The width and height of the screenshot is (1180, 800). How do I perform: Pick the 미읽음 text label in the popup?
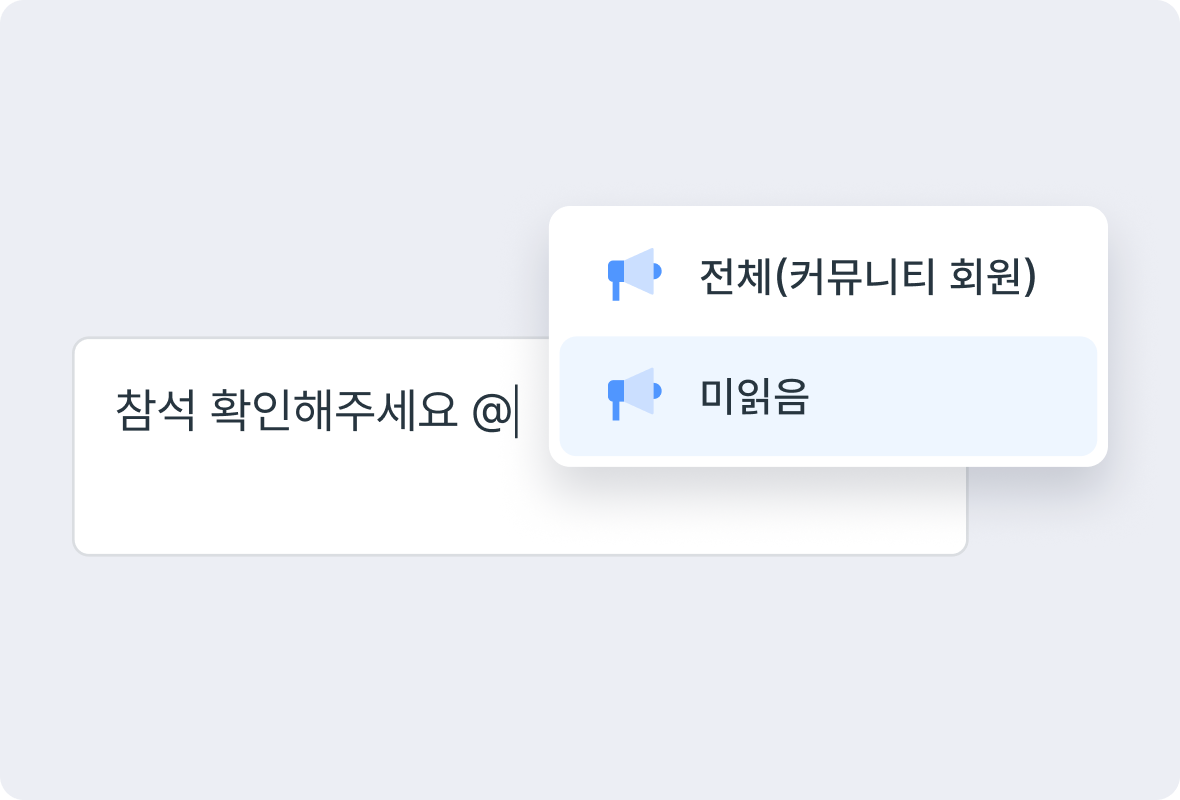(x=754, y=396)
